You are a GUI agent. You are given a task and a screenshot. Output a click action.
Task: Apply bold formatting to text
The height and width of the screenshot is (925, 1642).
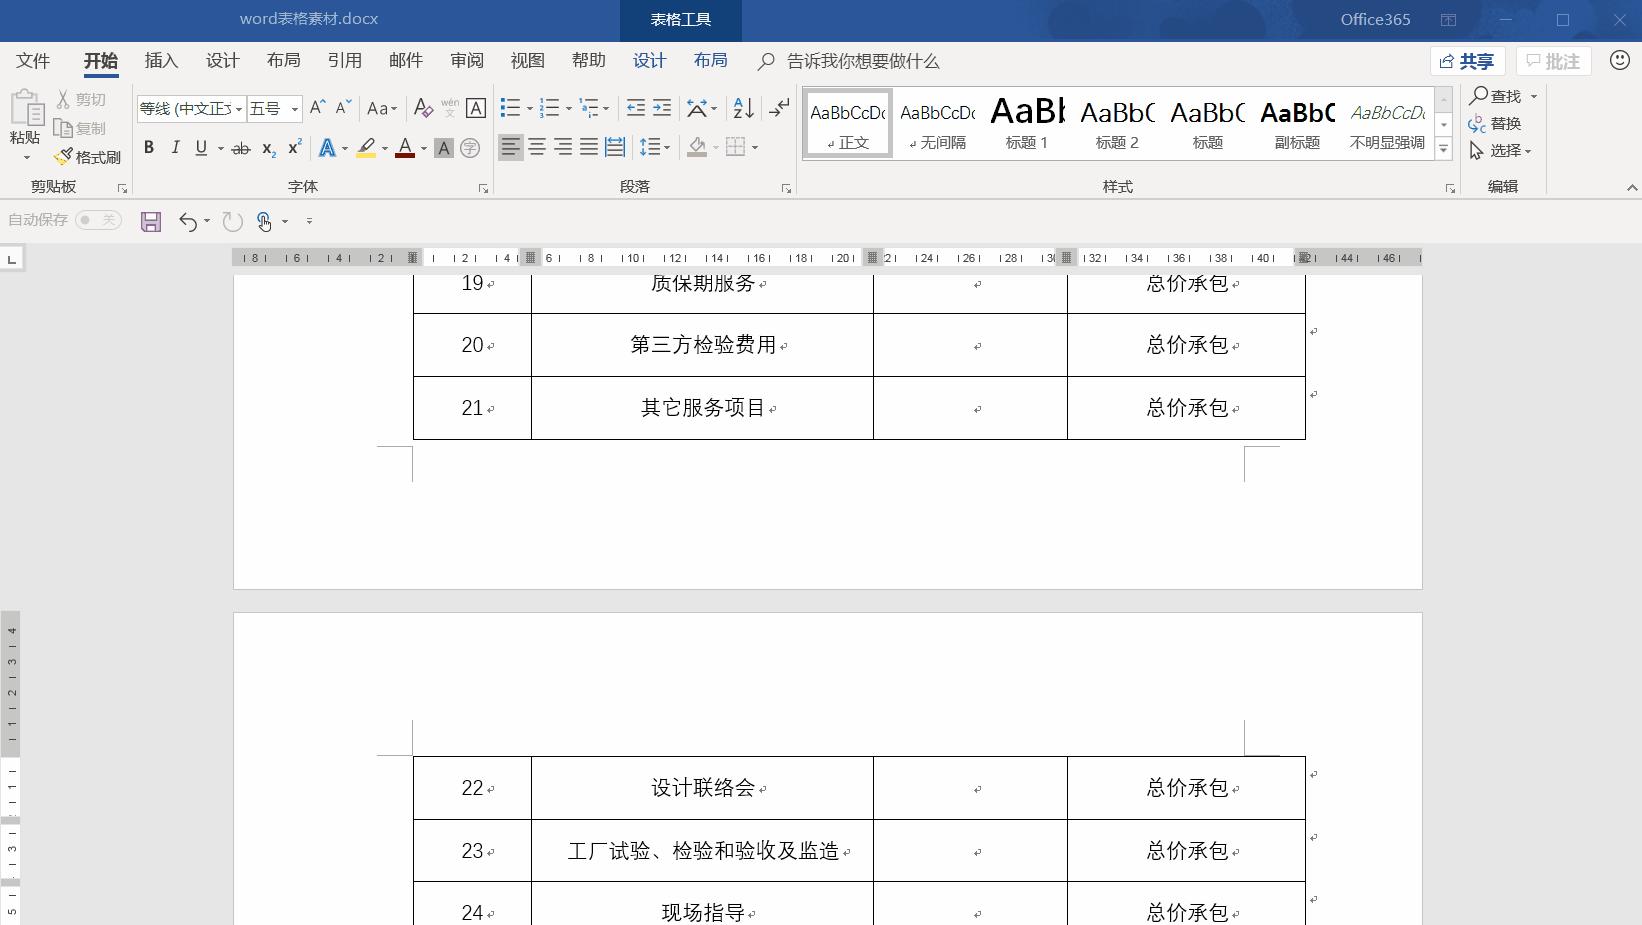(x=148, y=147)
